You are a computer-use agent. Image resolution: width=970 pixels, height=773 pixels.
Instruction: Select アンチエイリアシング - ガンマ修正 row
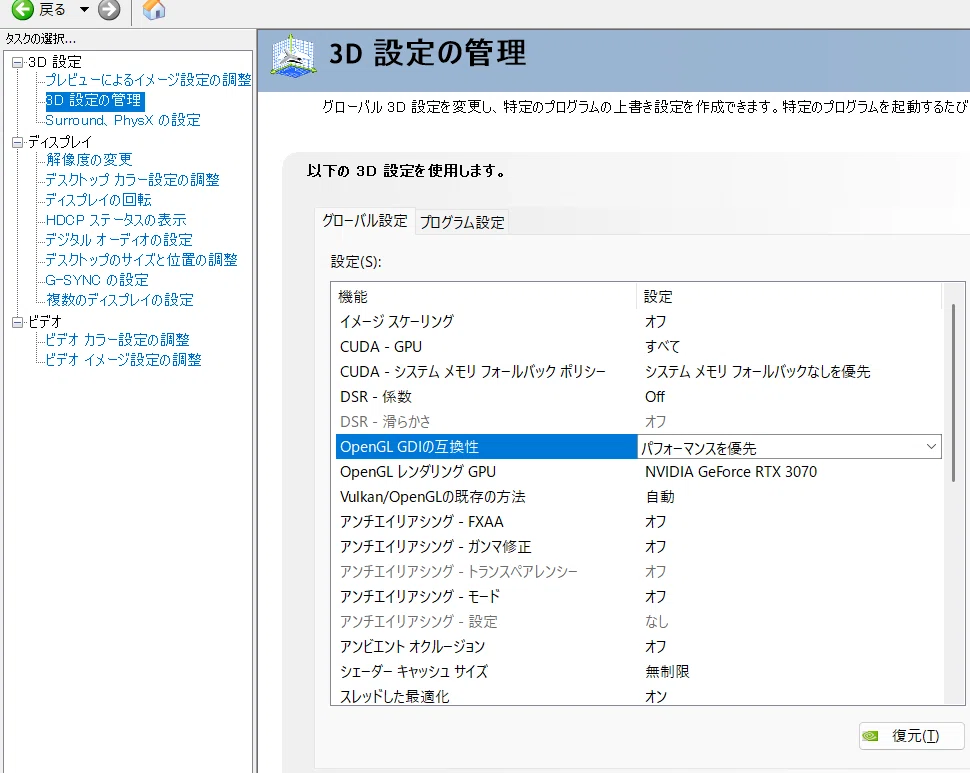[638, 547]
